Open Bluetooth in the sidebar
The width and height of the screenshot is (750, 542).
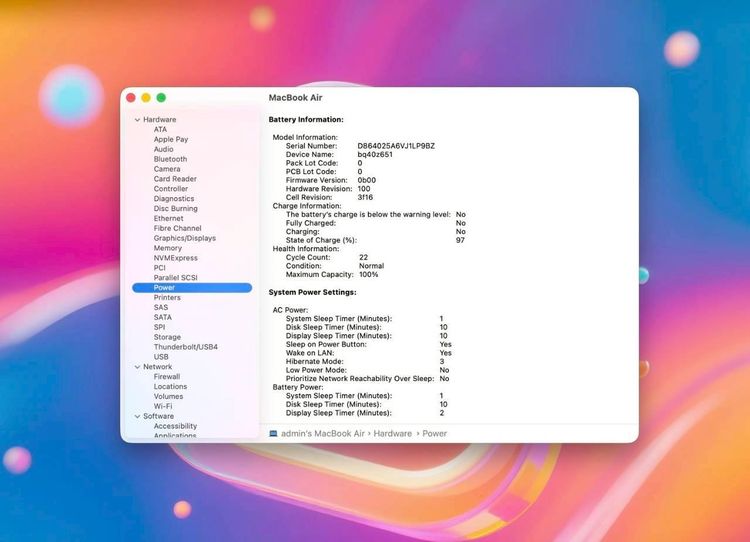click(x=170, y=159)
